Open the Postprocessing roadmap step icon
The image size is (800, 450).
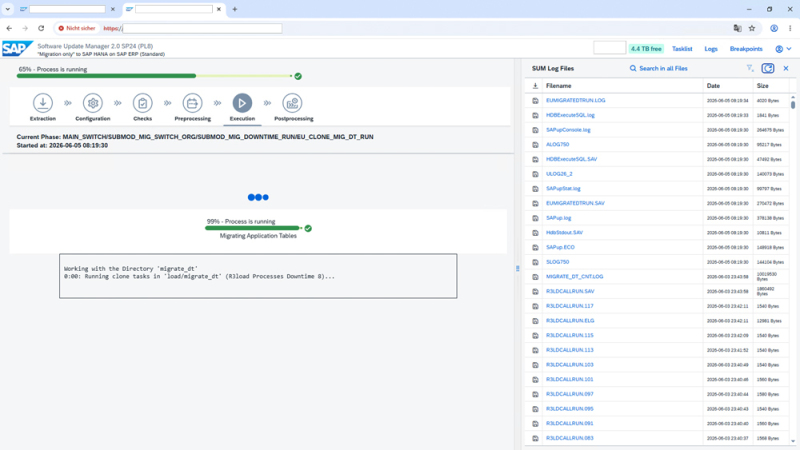point(292,103)
